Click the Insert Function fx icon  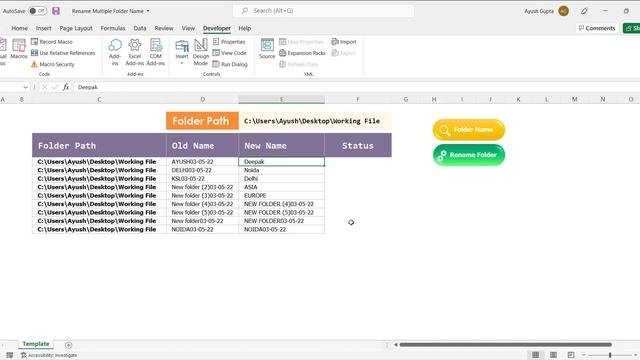pos(66,87)
